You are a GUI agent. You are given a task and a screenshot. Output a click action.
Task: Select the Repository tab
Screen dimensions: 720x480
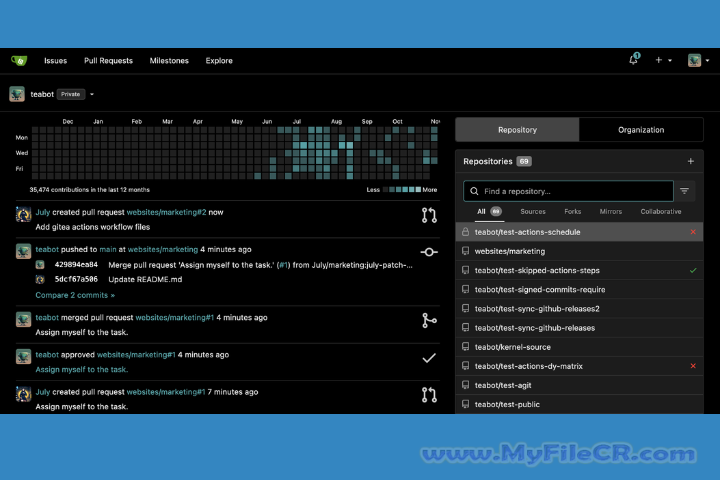[517, 129]
